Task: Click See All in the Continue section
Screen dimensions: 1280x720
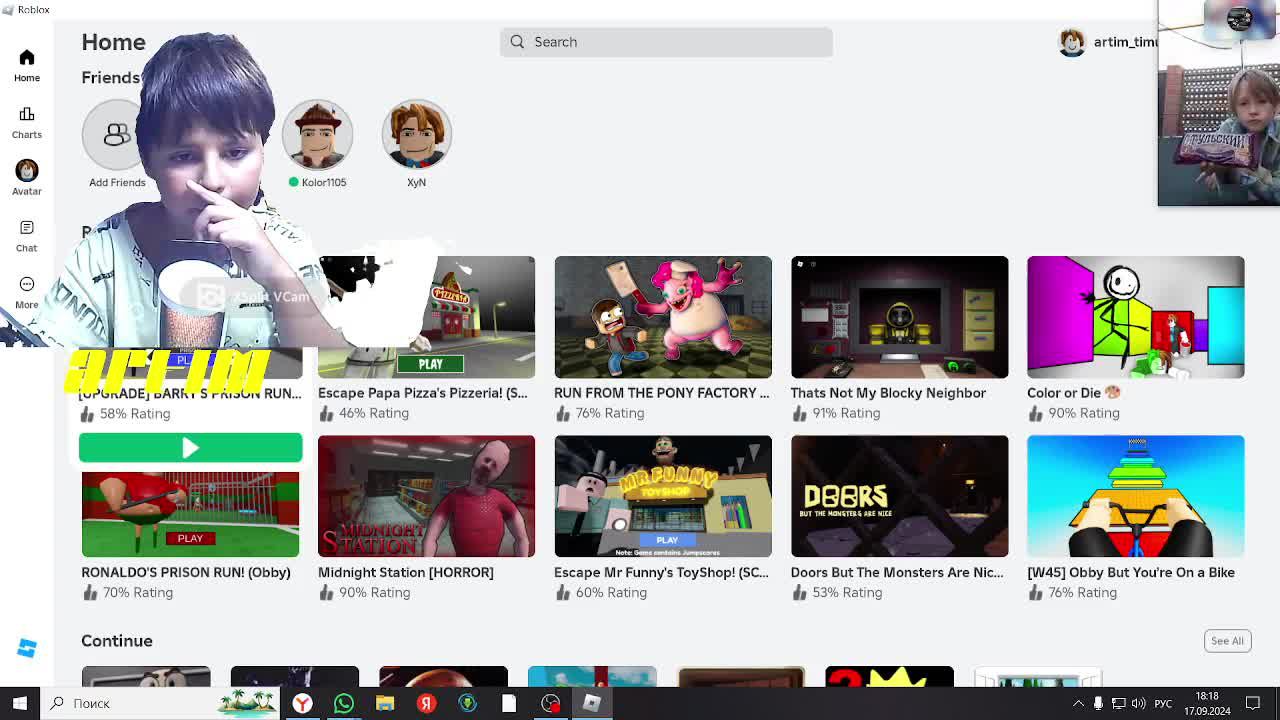Action: (1227, 641)
